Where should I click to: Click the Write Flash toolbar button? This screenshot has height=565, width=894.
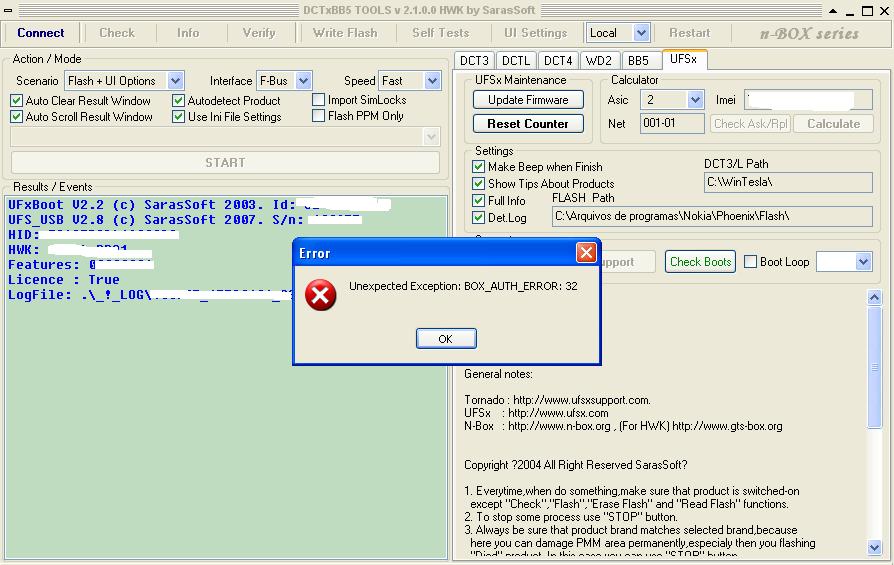pyautogui.click(x=345, y=33)
